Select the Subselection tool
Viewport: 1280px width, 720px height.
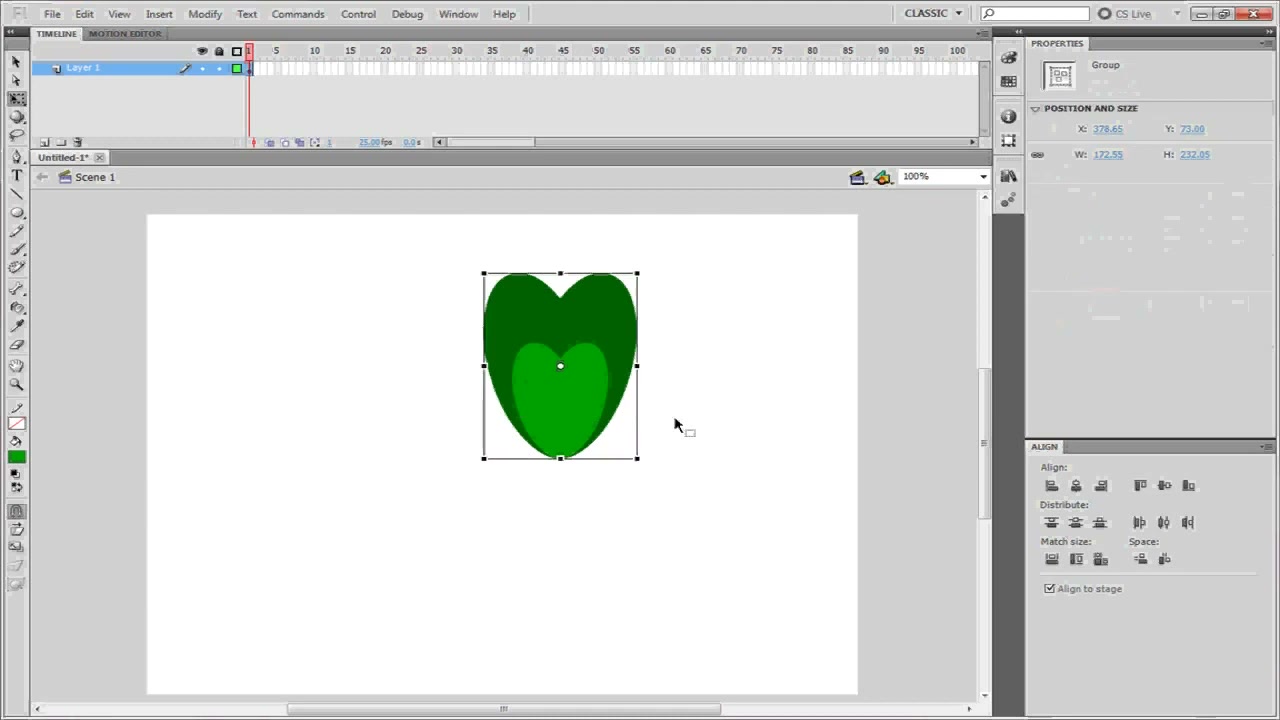[16, 80]
